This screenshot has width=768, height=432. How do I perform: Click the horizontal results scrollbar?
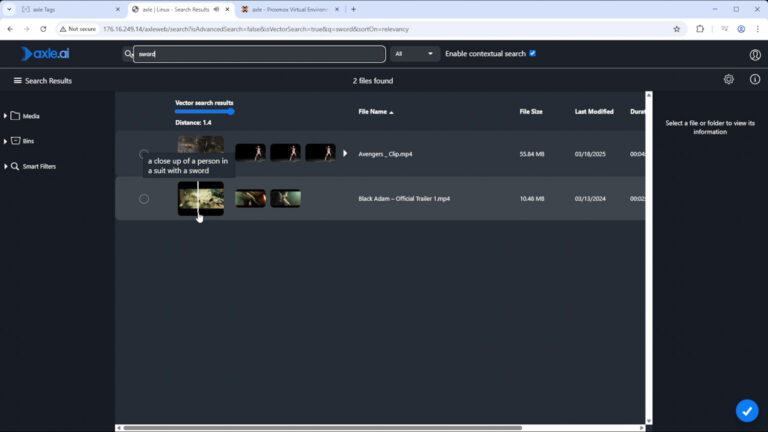pos(322,428)
